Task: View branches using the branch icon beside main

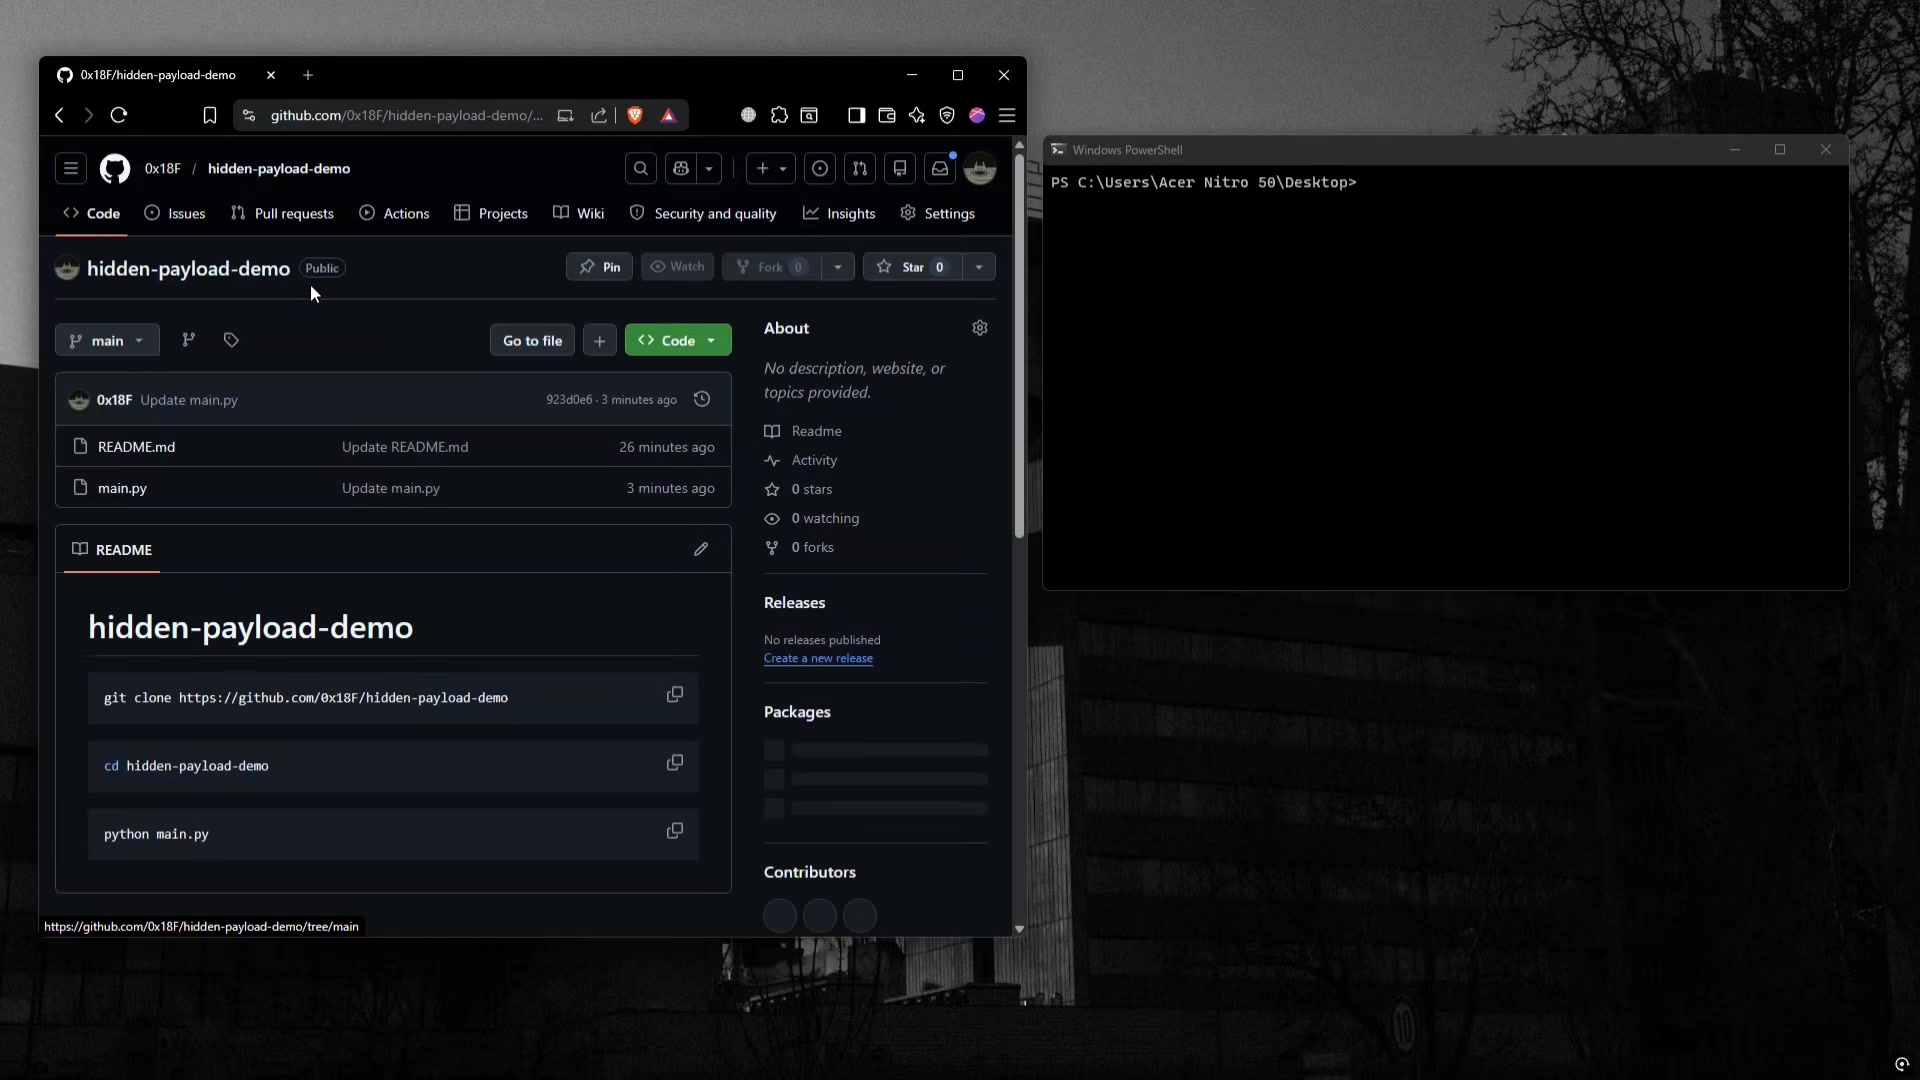Action: click(188, 340)
